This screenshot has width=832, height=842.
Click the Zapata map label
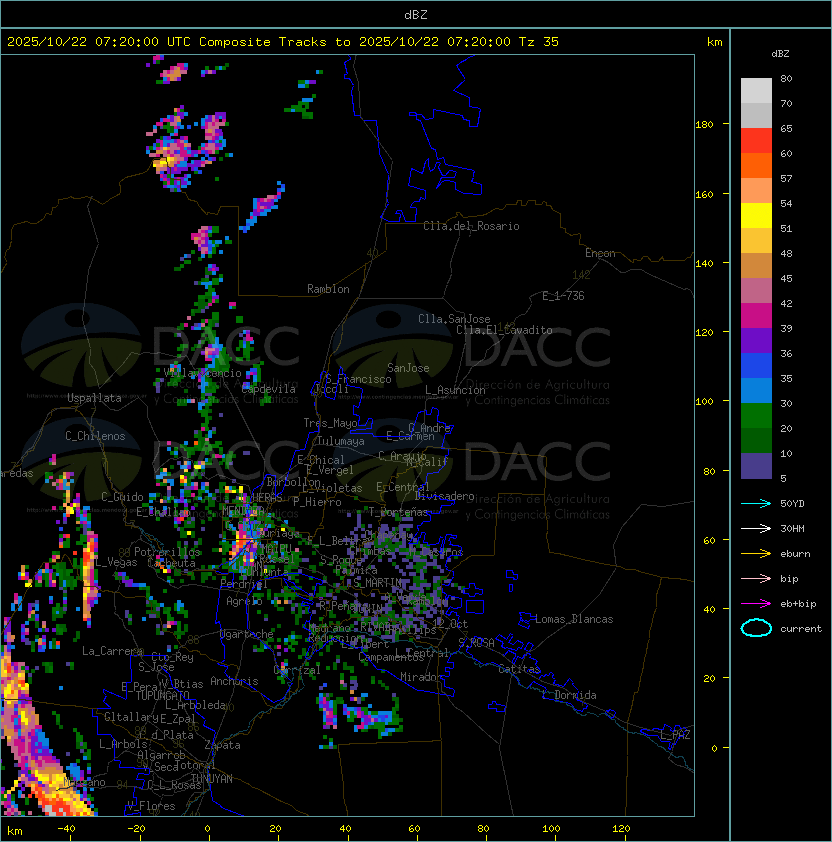coord(222,745)
